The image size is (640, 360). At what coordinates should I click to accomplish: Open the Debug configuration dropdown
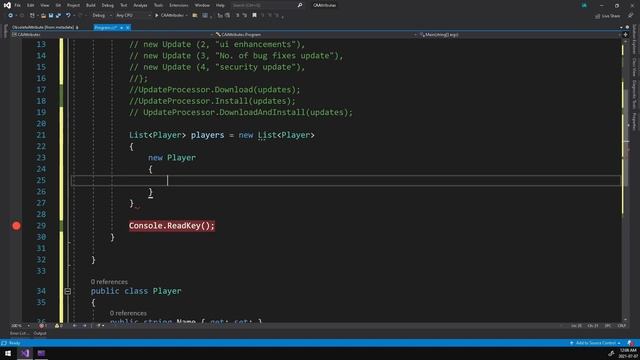tap(102, 16)
